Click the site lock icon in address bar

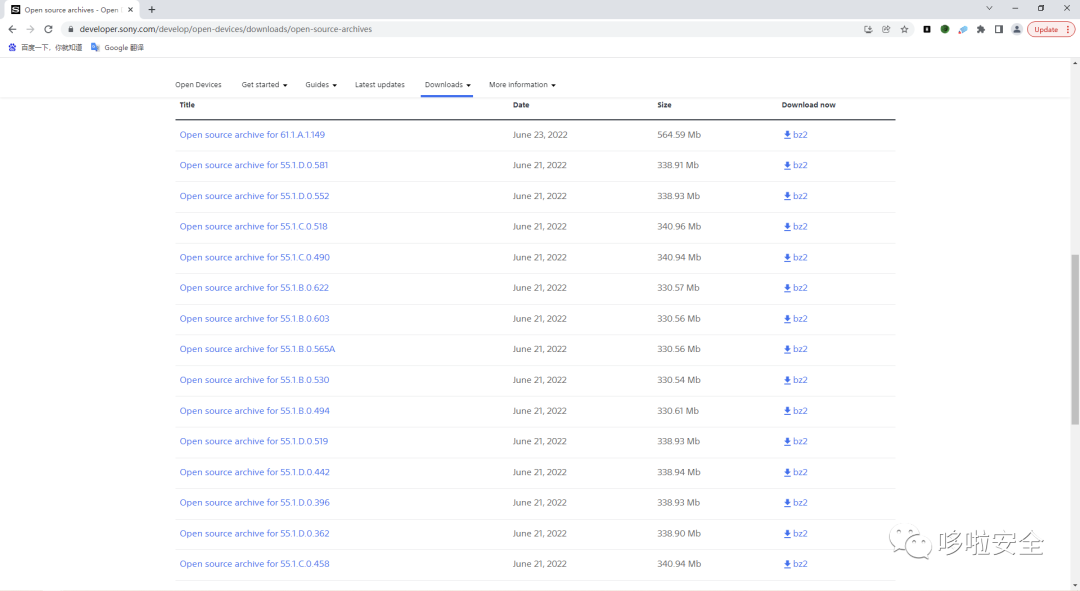pyautogui.click(x=70, y=29)
